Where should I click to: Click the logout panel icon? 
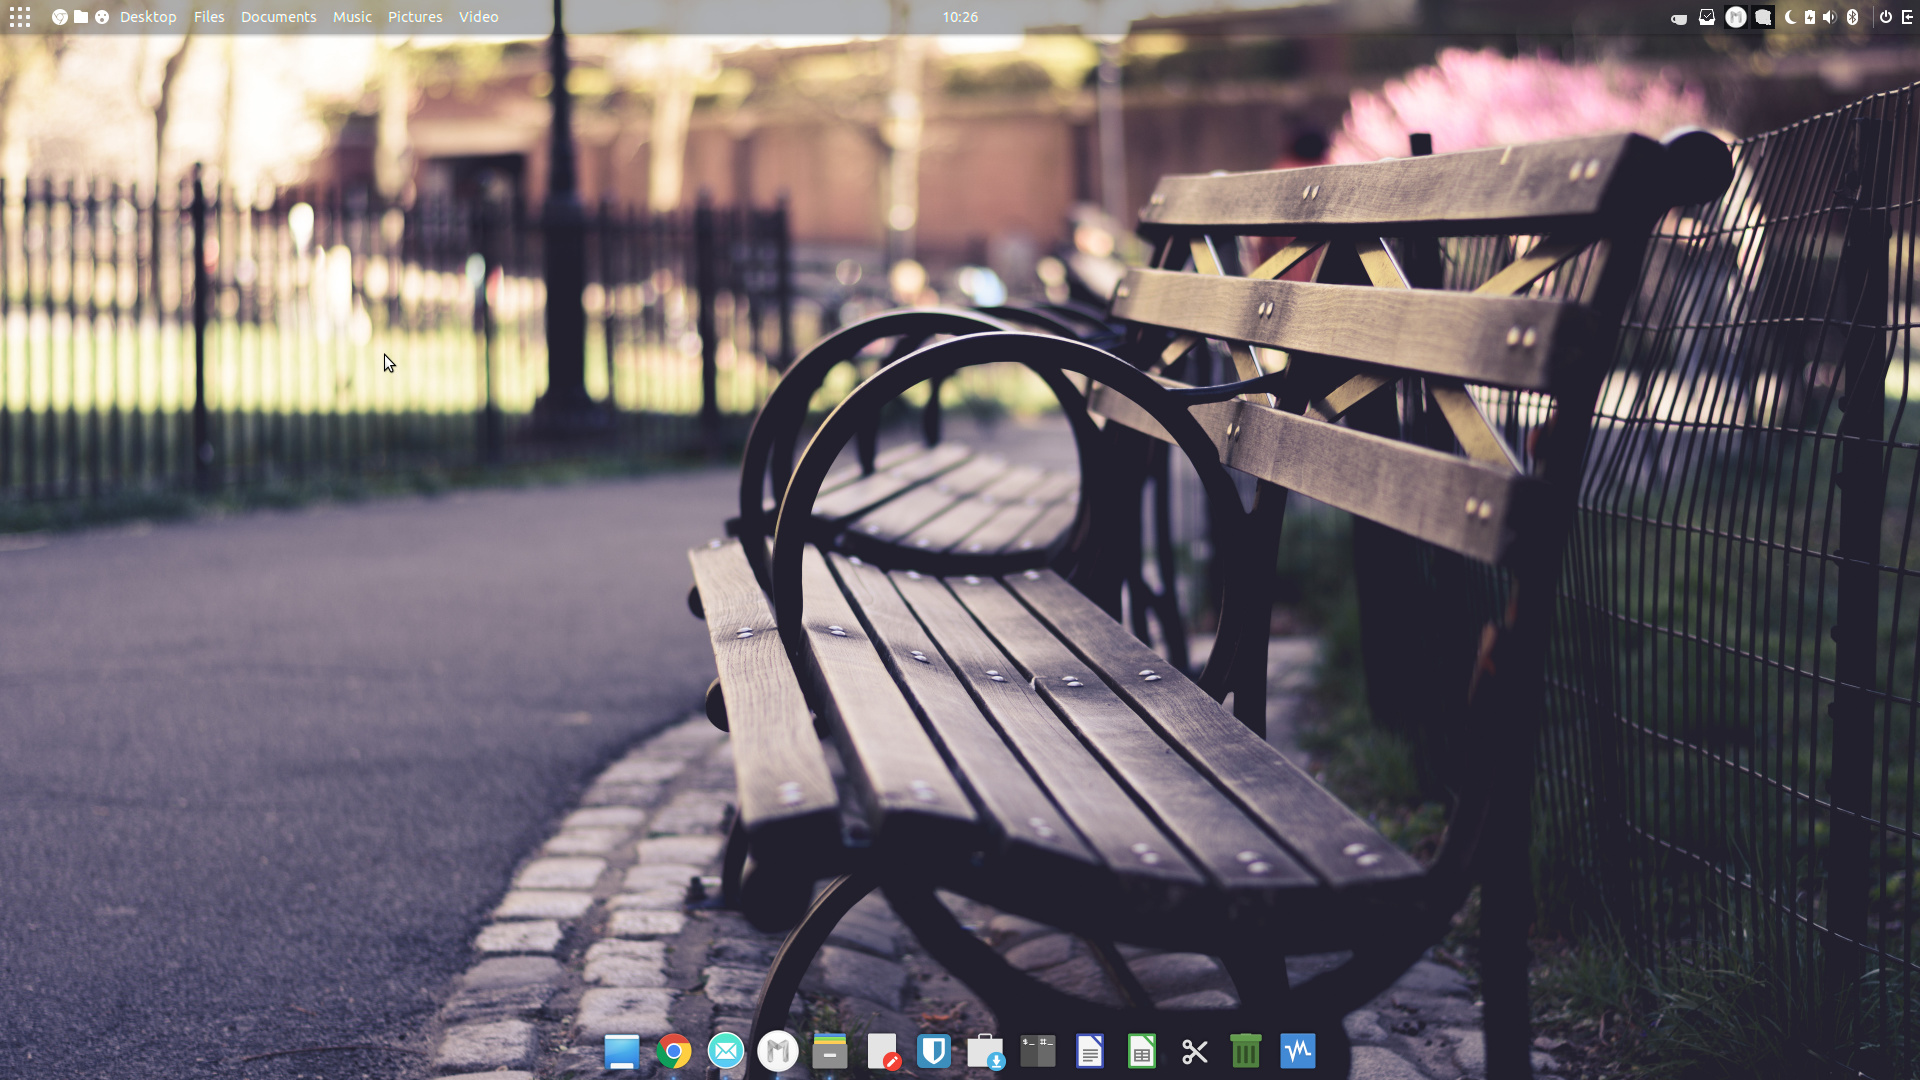click(1908, 17)
